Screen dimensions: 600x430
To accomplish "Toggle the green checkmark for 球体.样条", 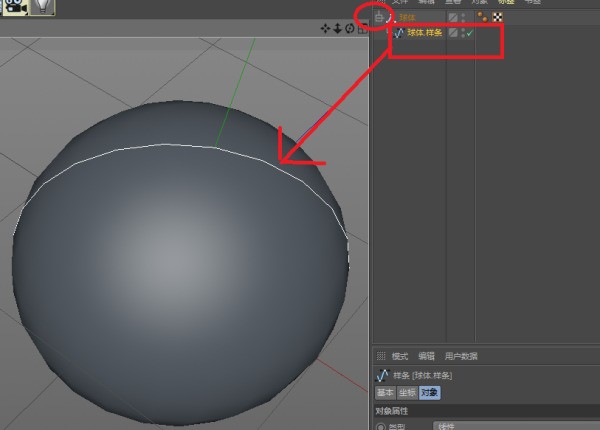I will click(x=468, y=33).
